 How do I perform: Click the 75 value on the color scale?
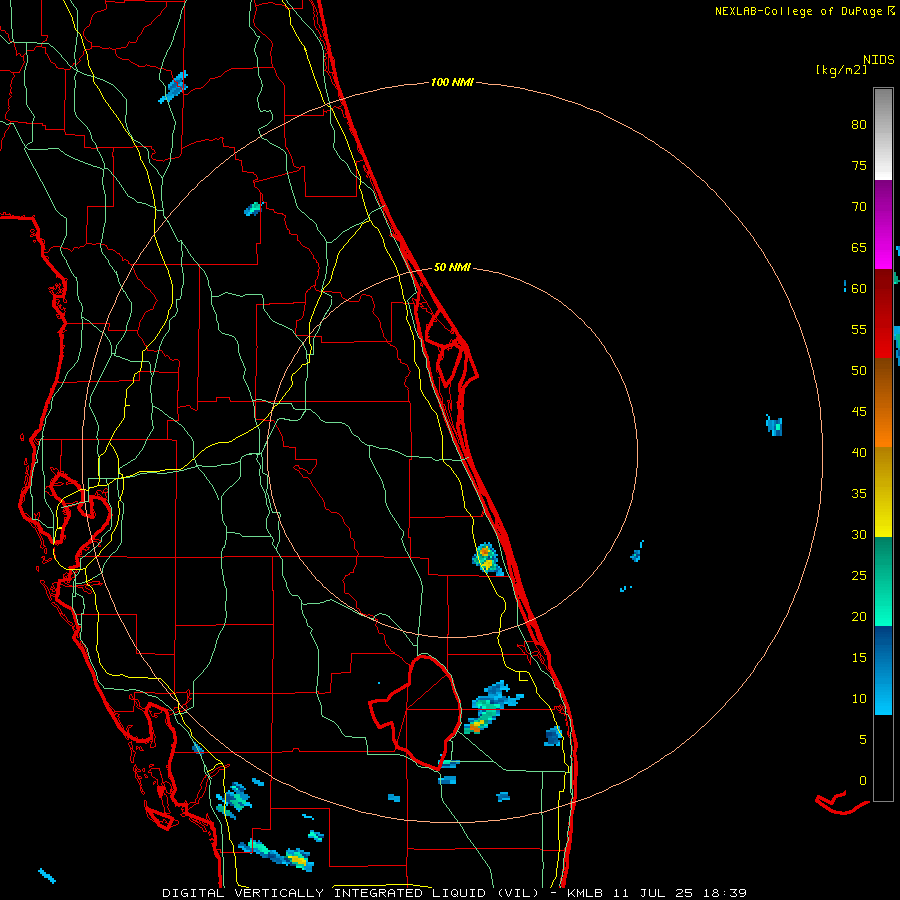click(x=859, y=166)
